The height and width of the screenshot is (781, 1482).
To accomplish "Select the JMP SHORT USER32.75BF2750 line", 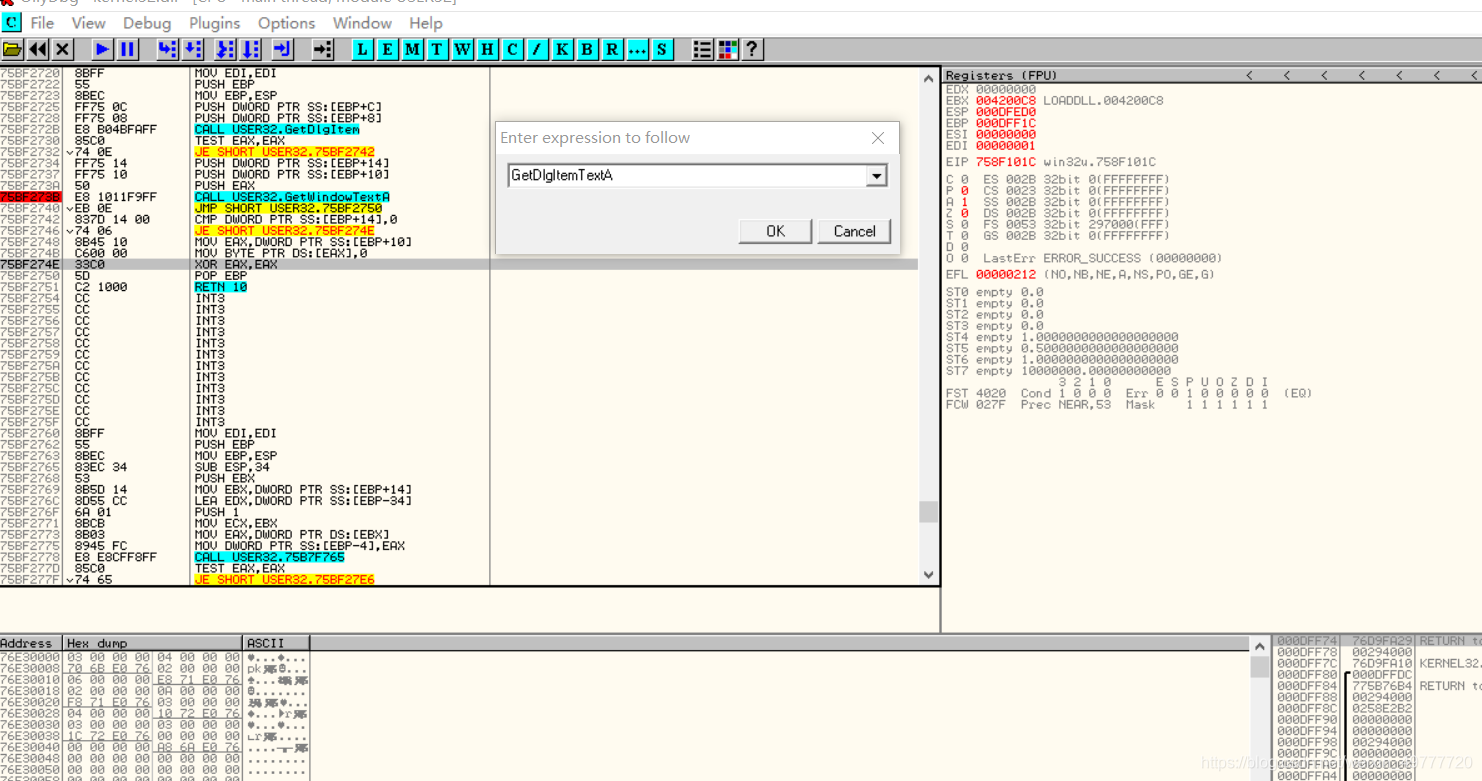I will (x=288, y=208).
